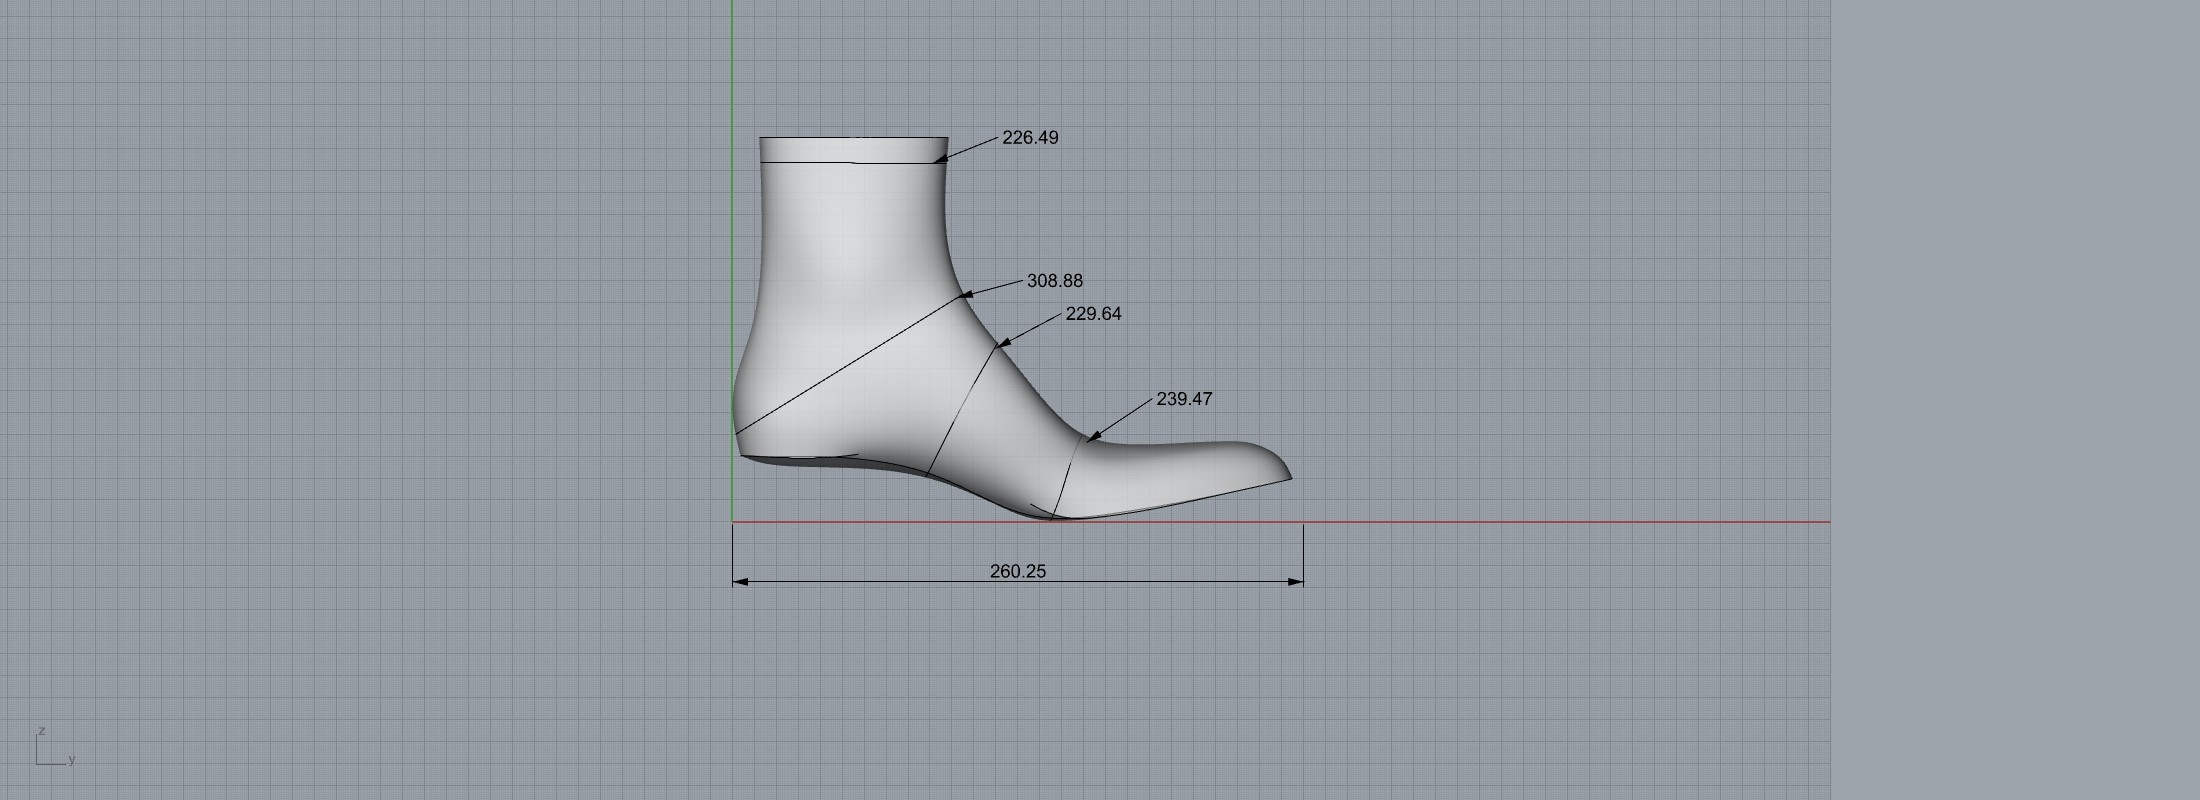Image resolution: width=2200 pixels, height=800 pixels.
Task: Select the 226.49 dimension label
Action: click(x=1029, y=138)
